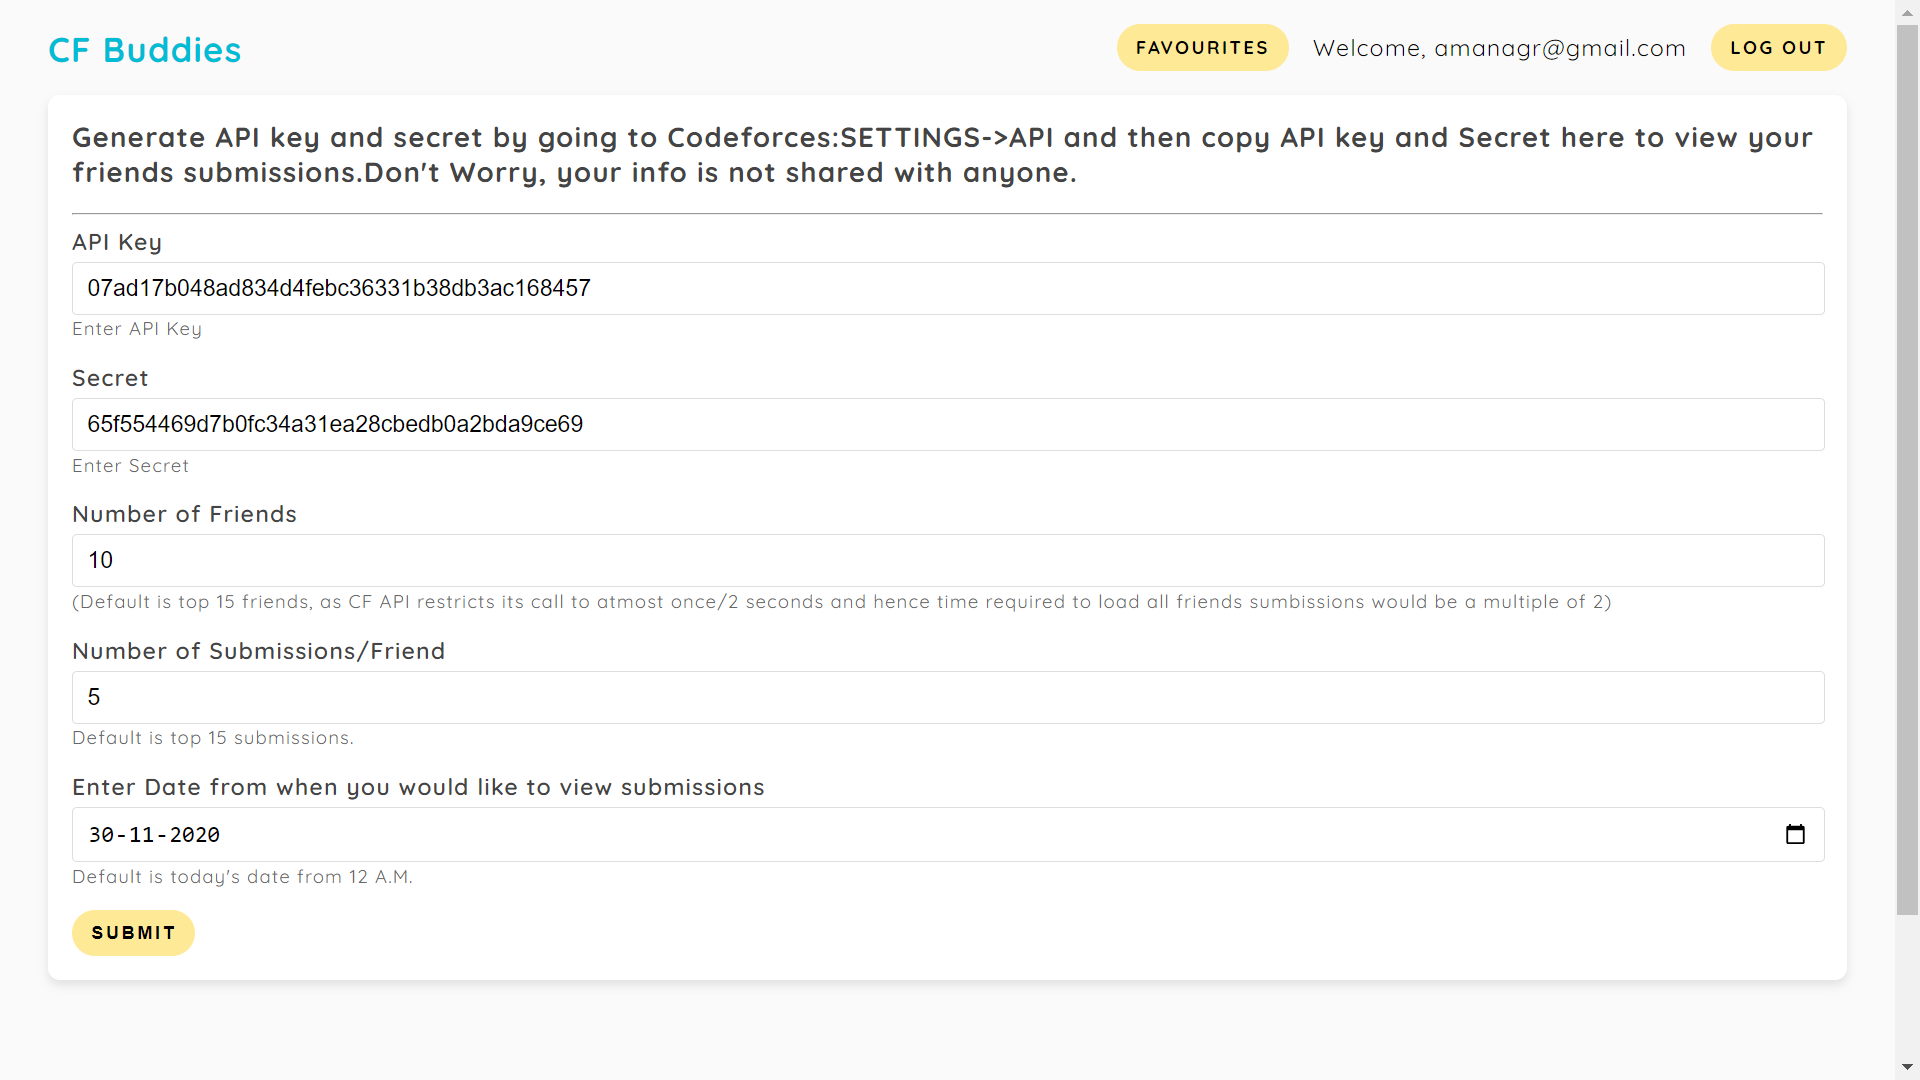Open the Favourites page
Image resolution: width=1920 pixels, height=1080 pixels.
1202,48
